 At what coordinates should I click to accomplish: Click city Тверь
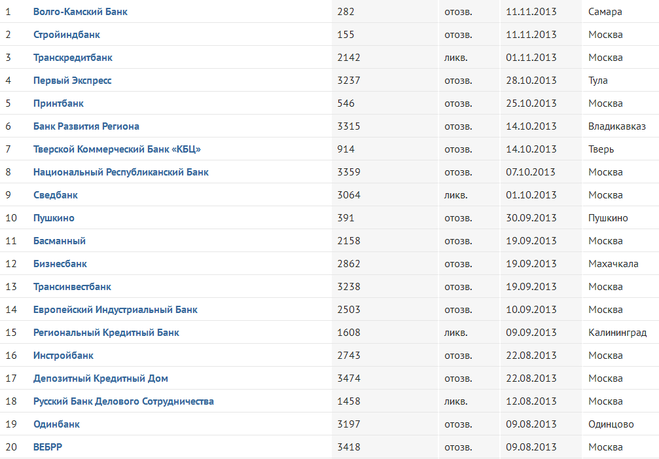pyautogui.click(x=601, y=149)
